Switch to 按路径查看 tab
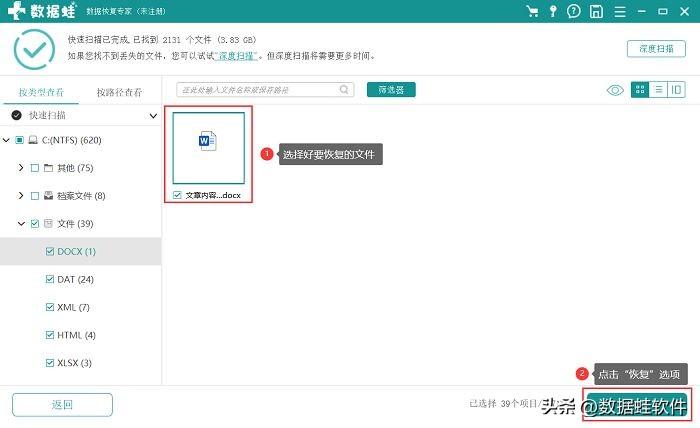This screenshot has width=700, height=428. tap(119, 92)
